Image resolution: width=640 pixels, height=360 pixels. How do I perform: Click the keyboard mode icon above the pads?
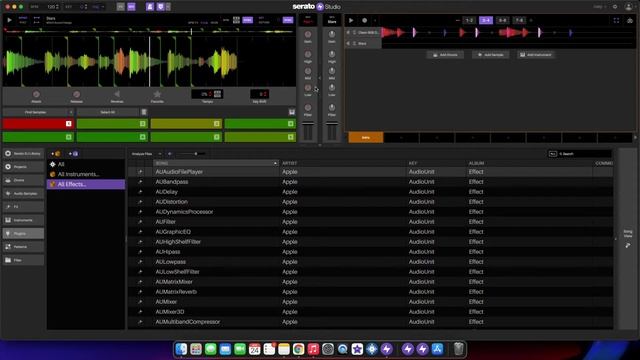pyautogui.click(x=291, y=112)
